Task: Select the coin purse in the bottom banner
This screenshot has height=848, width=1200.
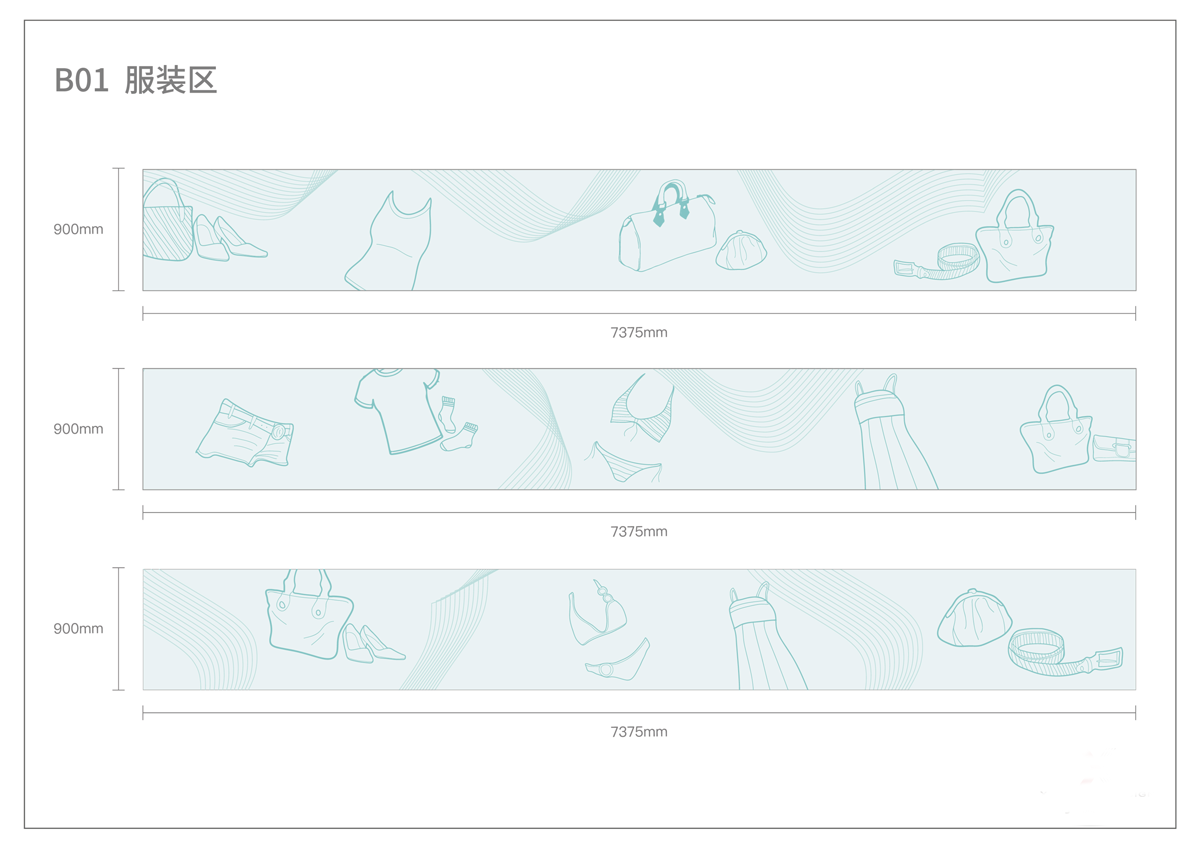Action: tap(974, 618)
